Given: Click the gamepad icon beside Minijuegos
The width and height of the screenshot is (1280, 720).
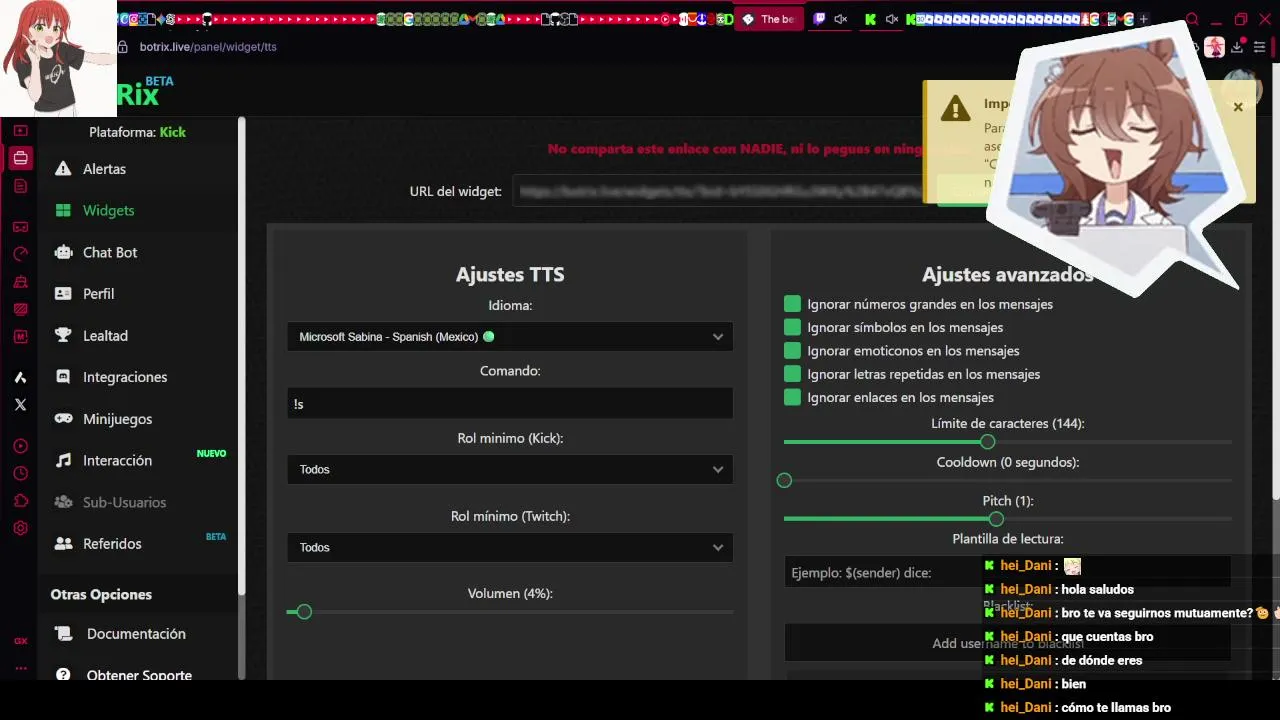Looking at the screenshot, I should (63, 419).
